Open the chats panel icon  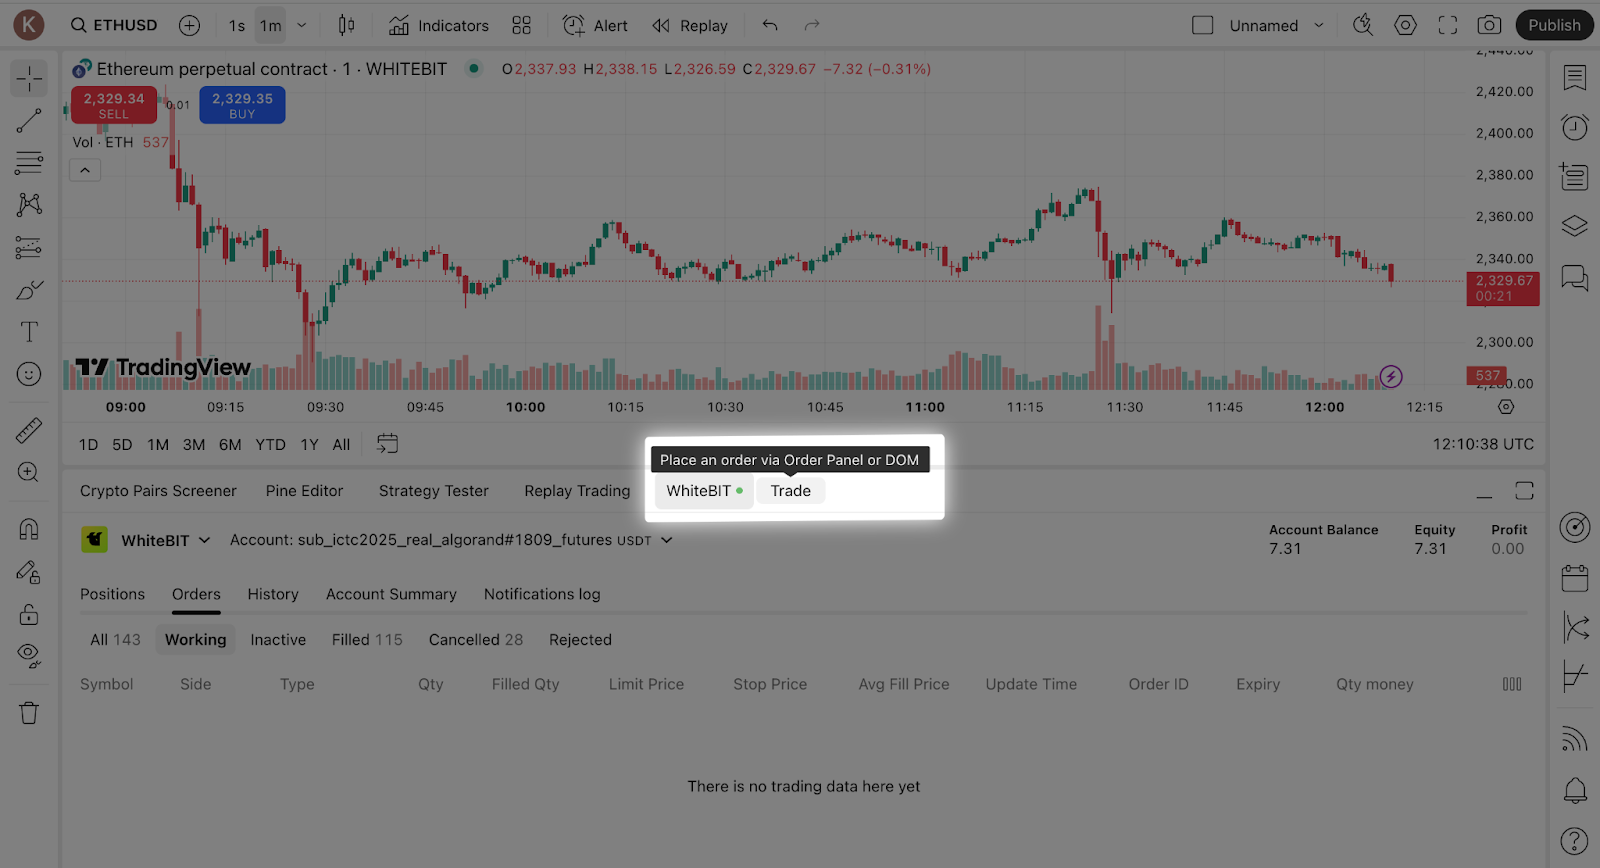1575,277
